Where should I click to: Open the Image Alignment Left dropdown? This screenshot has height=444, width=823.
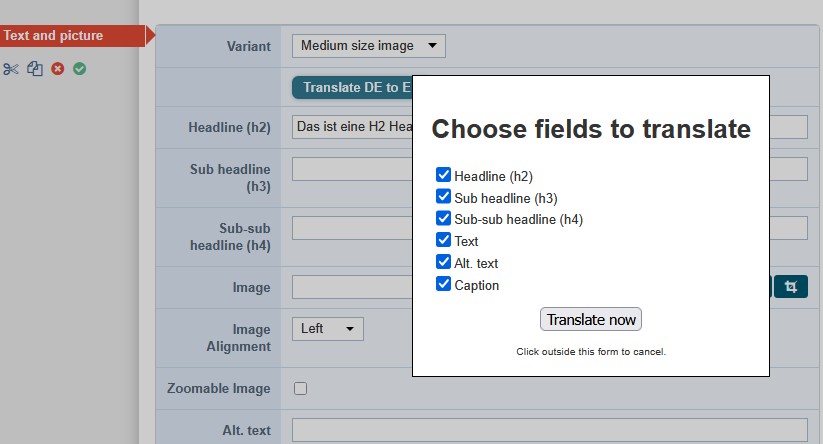click(328, 329)
